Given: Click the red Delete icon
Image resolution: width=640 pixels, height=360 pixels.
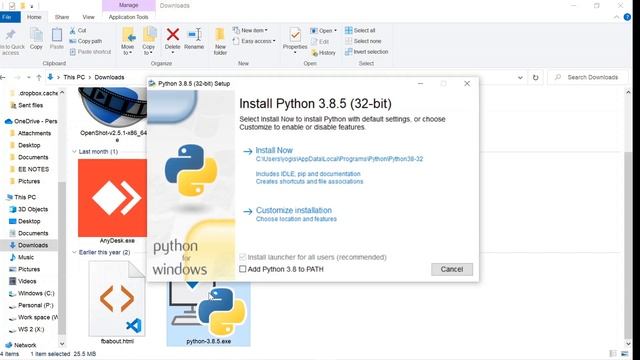Looking at the screenshot, I should [173, 35].
